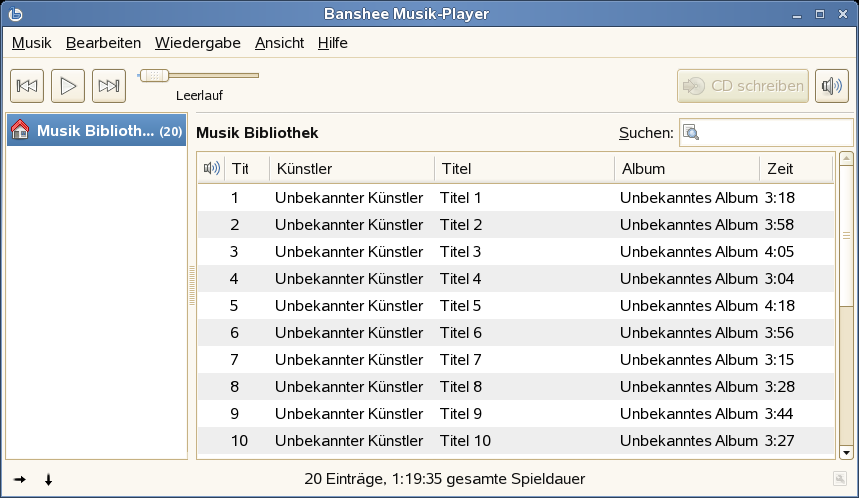Viewport: 859px width, 498px height.
Task: Open the volume control speaker button
Action: 831,86
